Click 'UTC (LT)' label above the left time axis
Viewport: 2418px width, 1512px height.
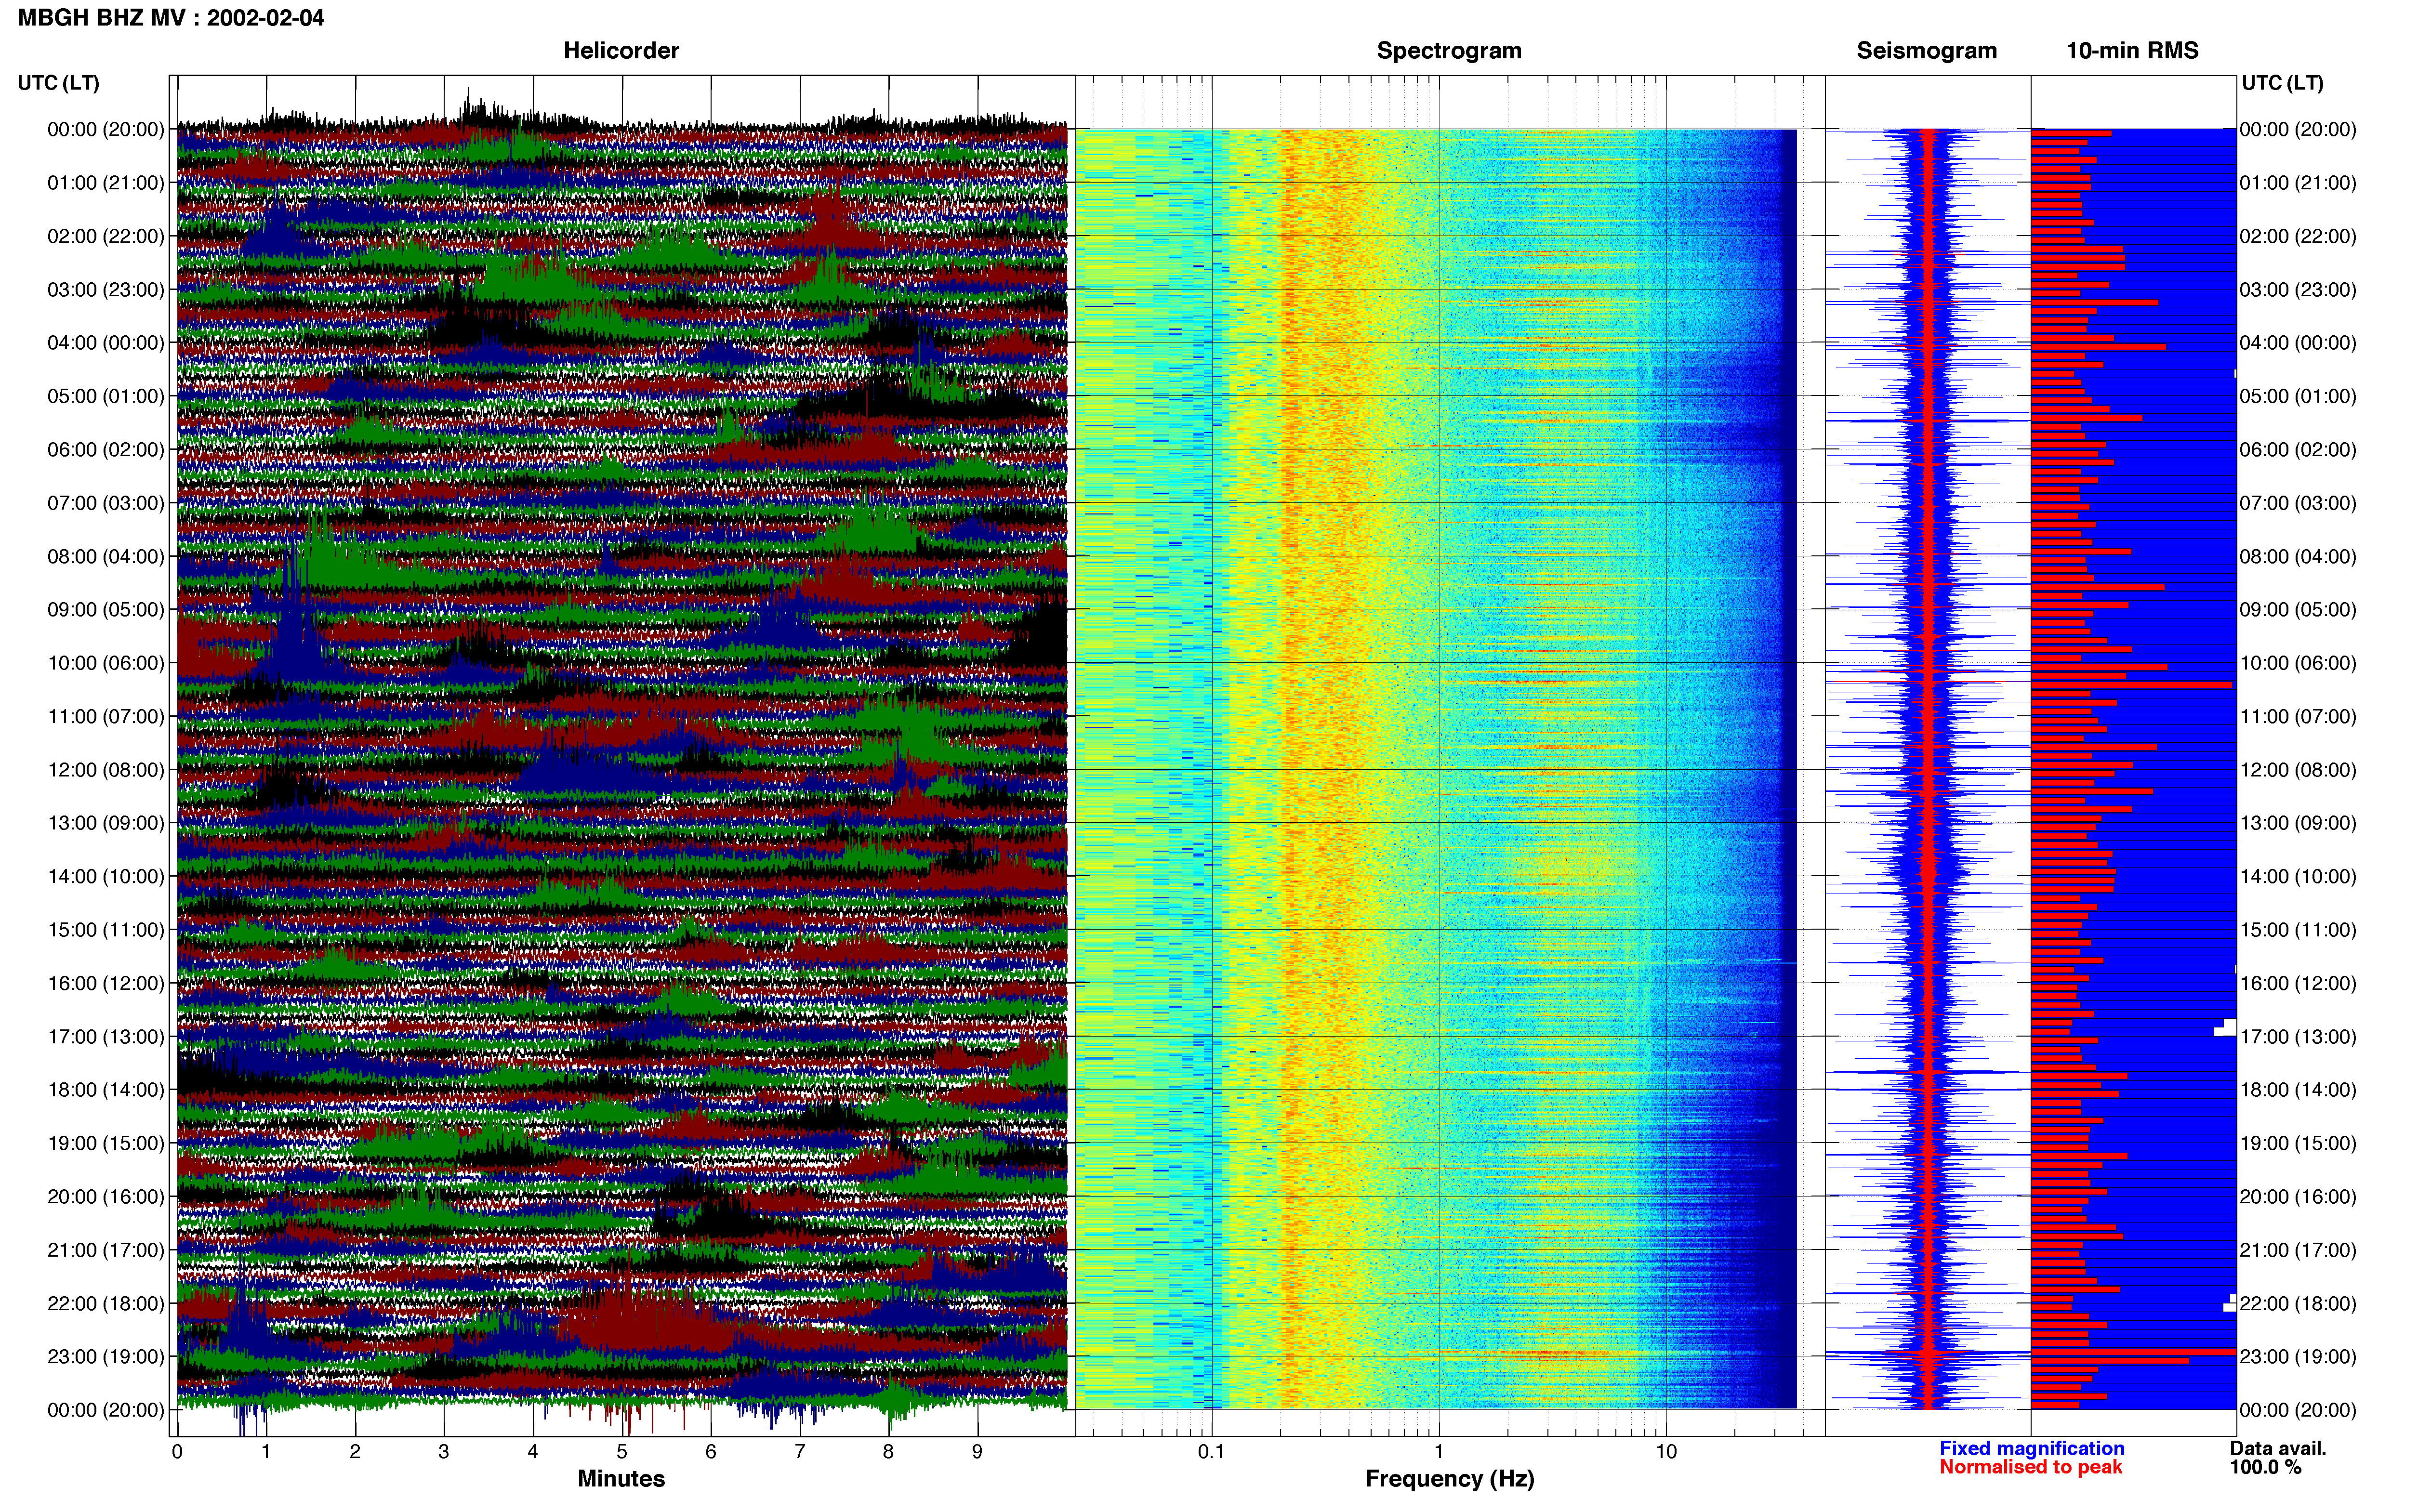[58, 82]
